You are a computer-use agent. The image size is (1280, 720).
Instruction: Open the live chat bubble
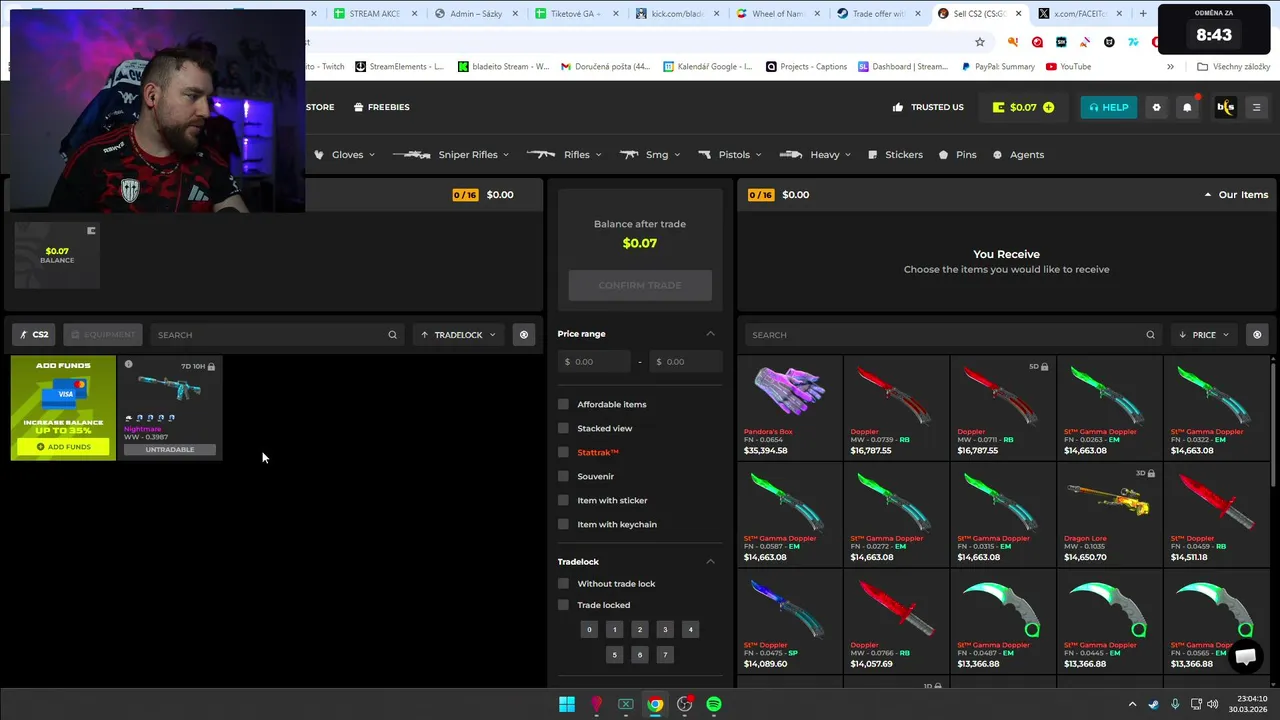[1245, 657]
